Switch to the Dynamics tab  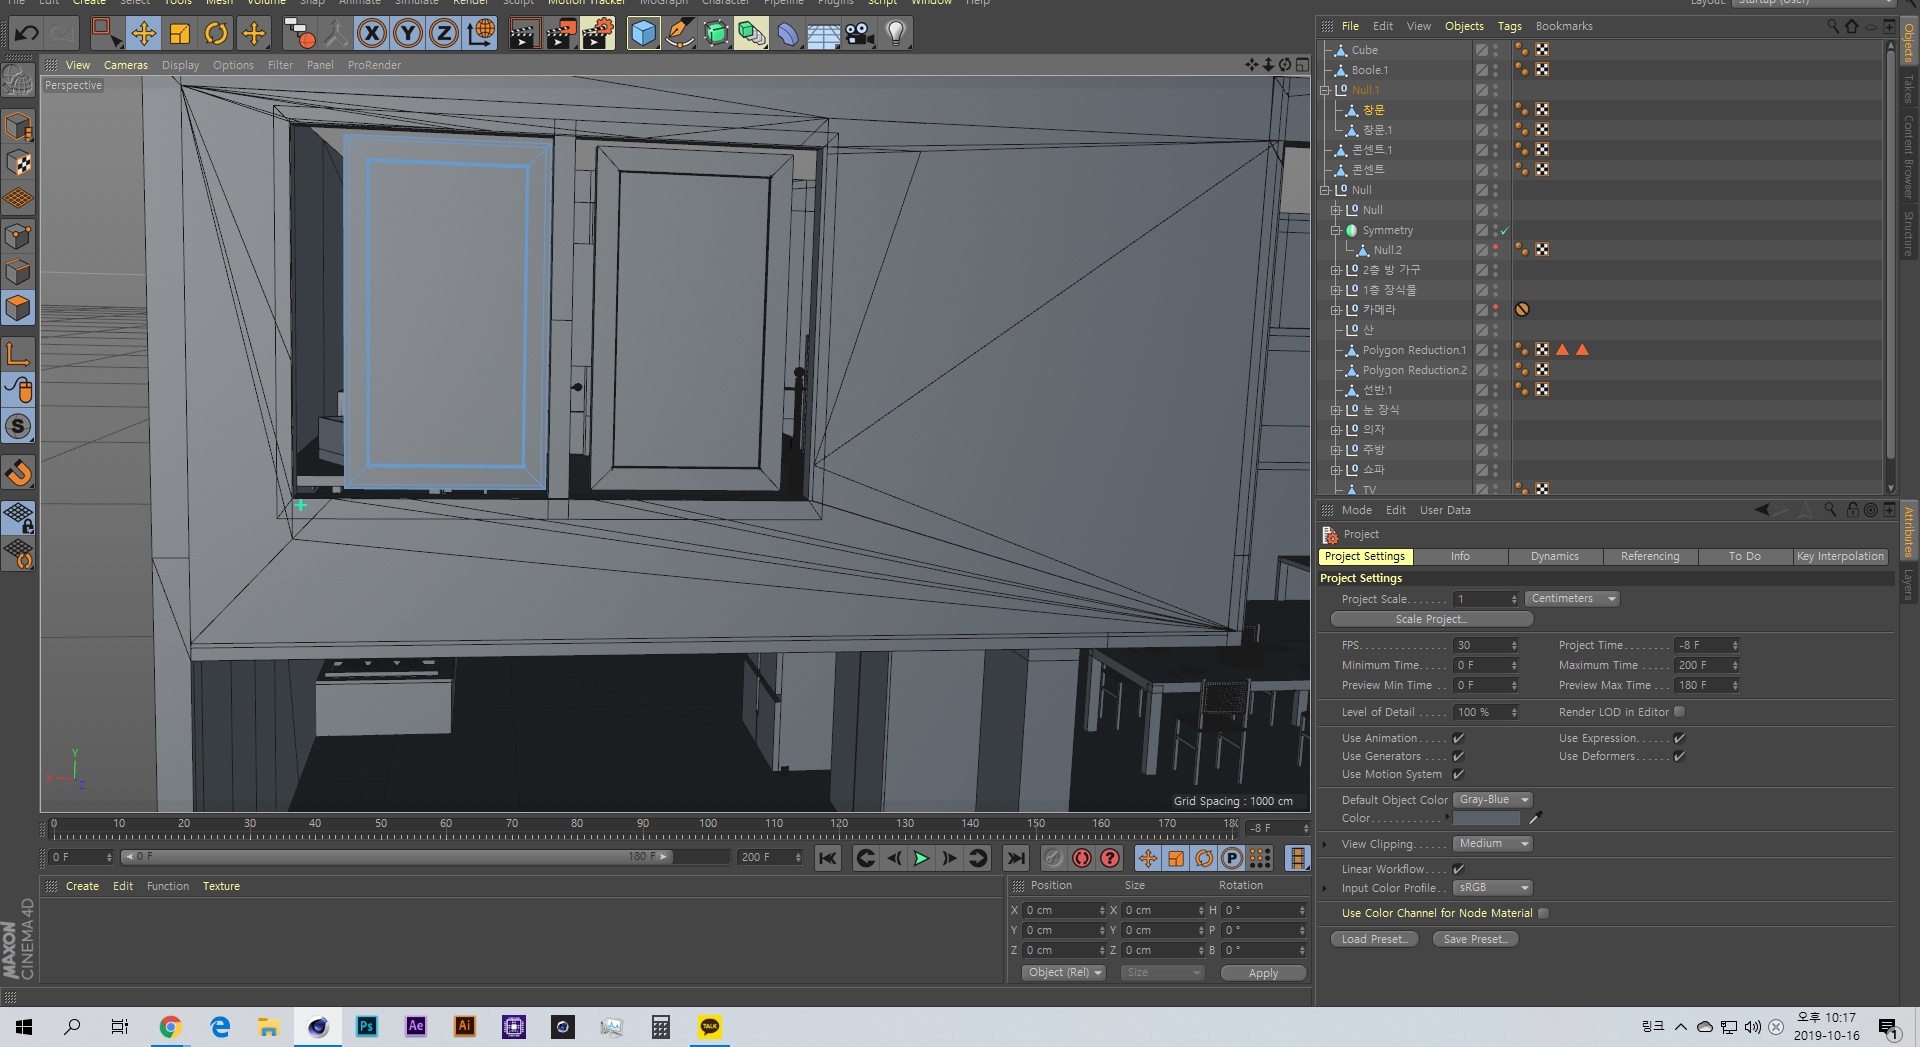pyautogui.click(x=1554, y=557)
